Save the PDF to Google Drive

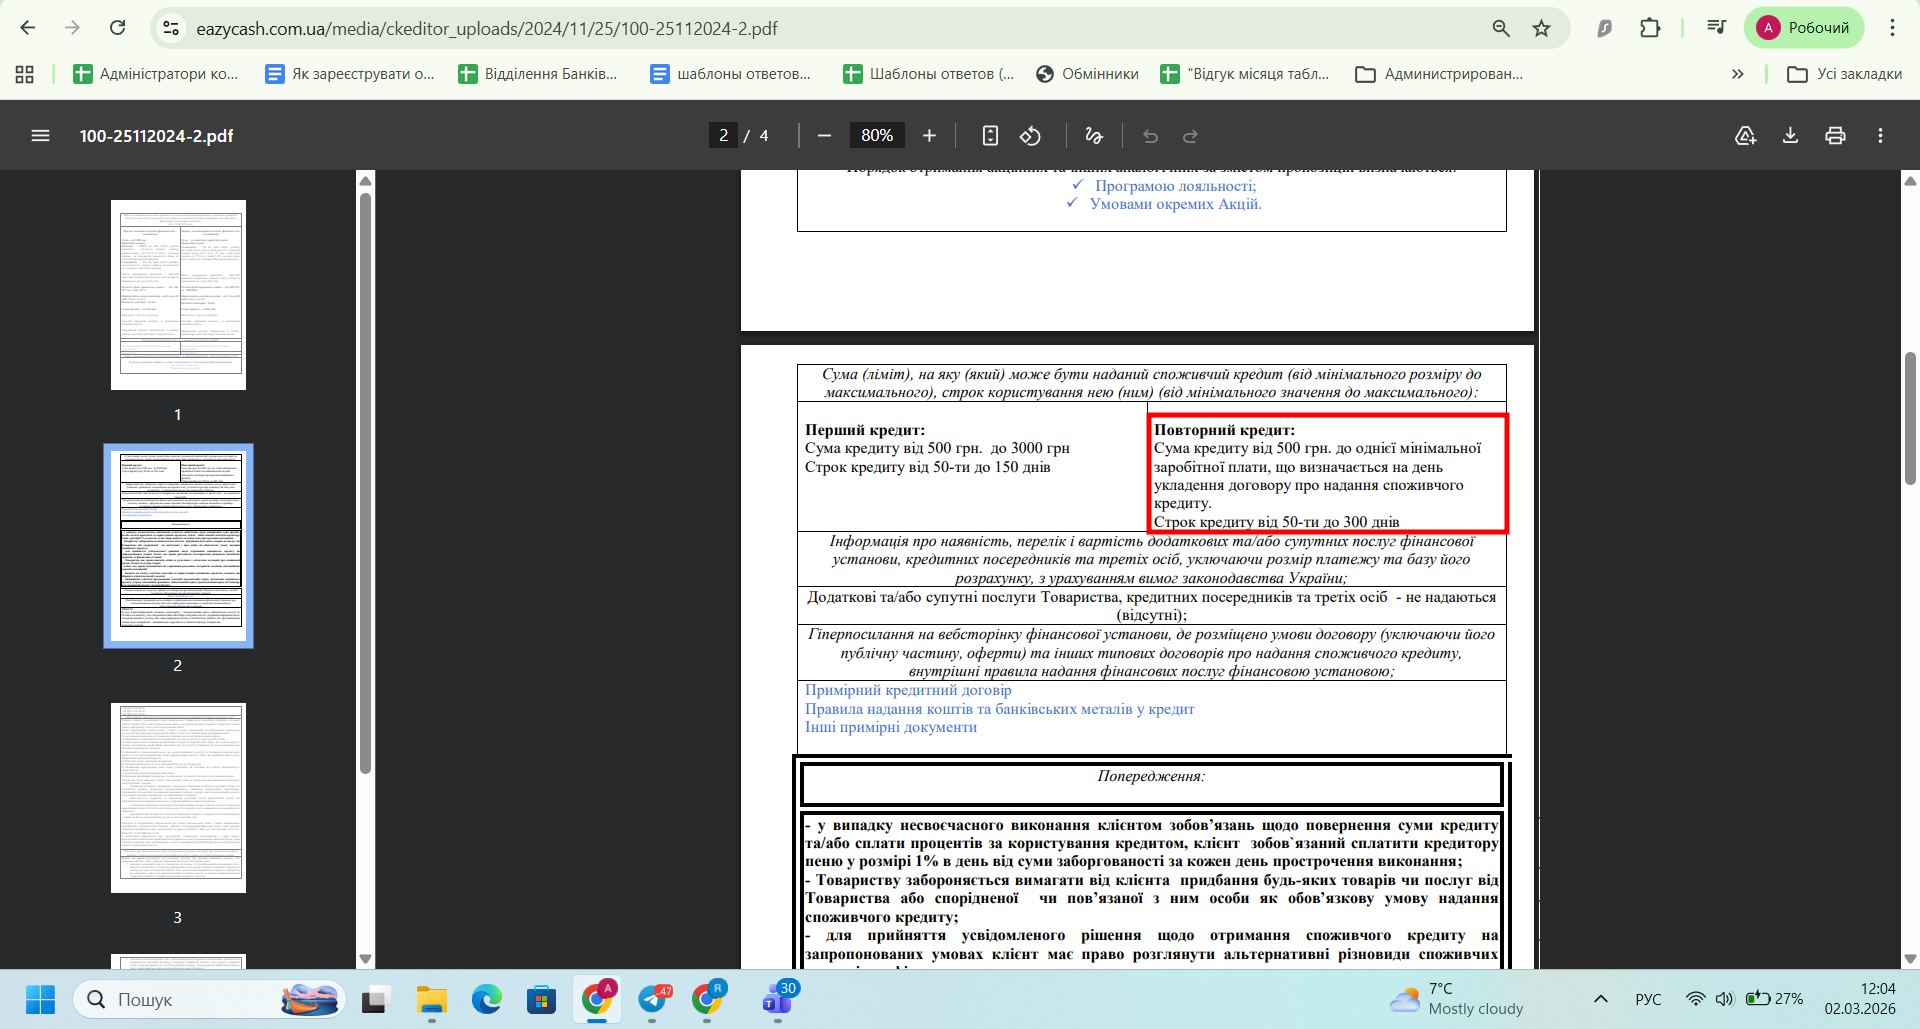[x=1745, y=136]
